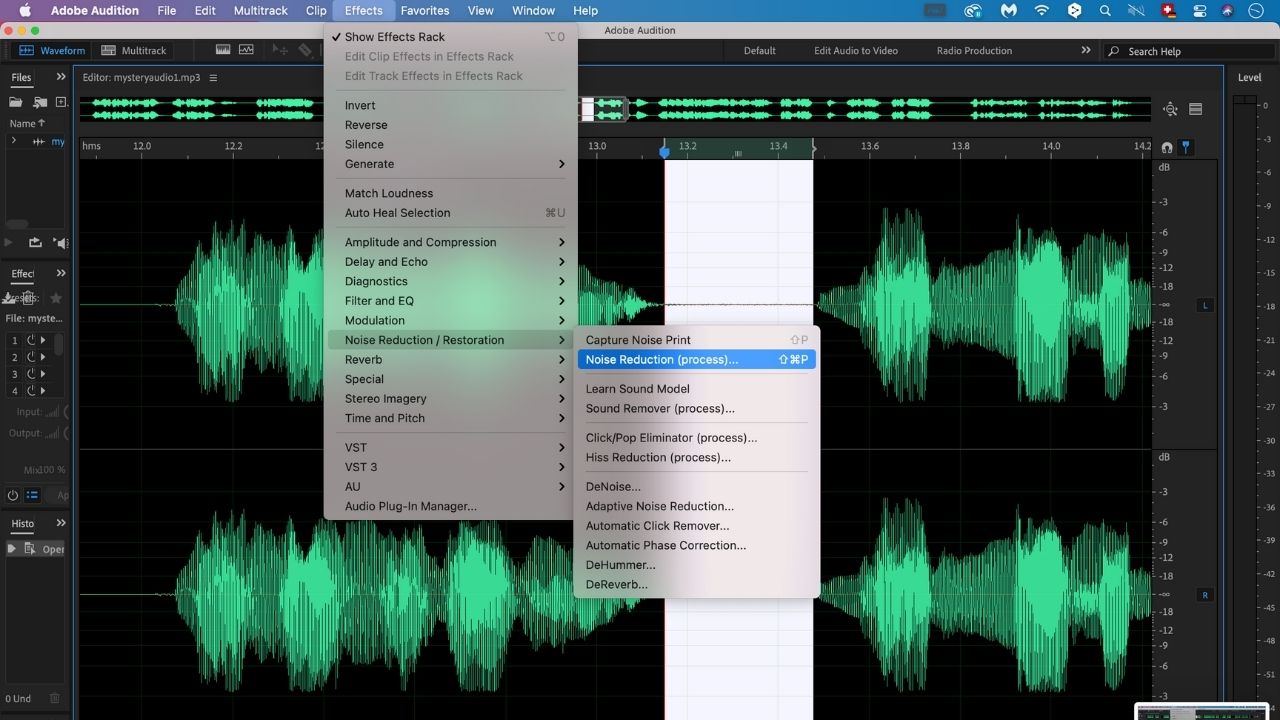Expand the mysteryaudio file row in Files
Viewport: 1280px width, 720px height.
[14, 141]
